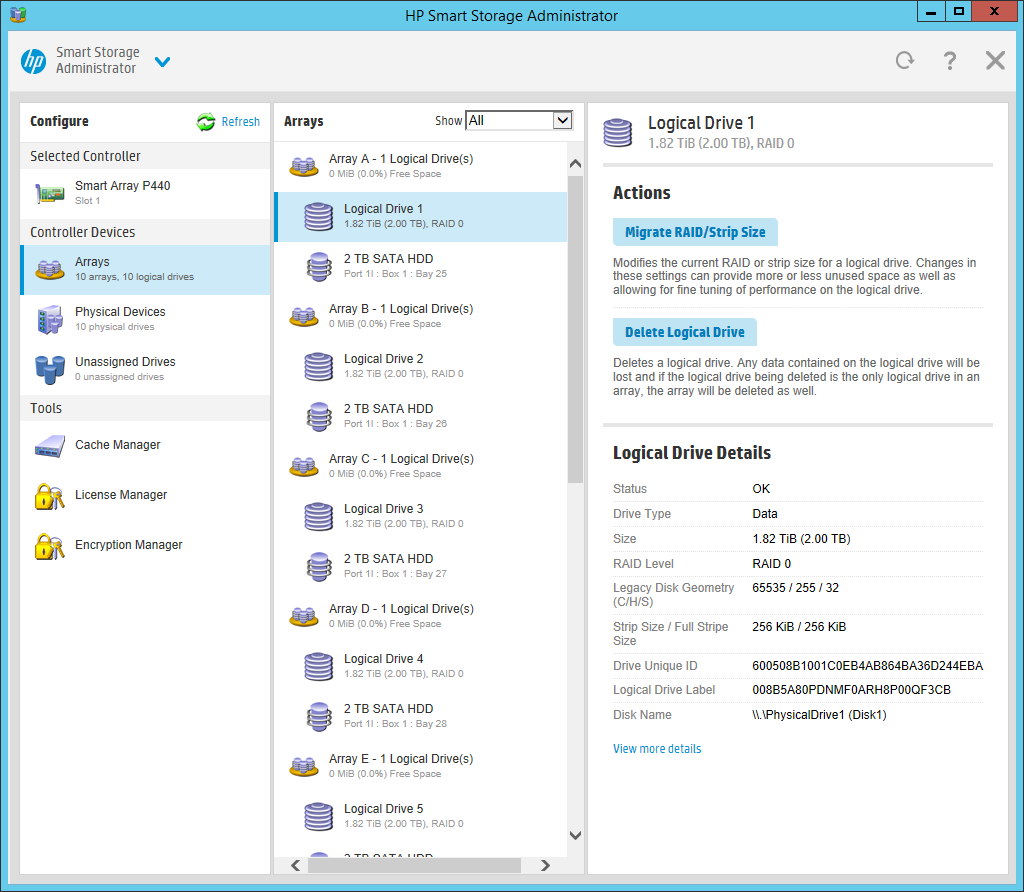This screenshot has height=892, width=1024.
Task: Click the Delete Logical Drive button
Action: (685, 332)
